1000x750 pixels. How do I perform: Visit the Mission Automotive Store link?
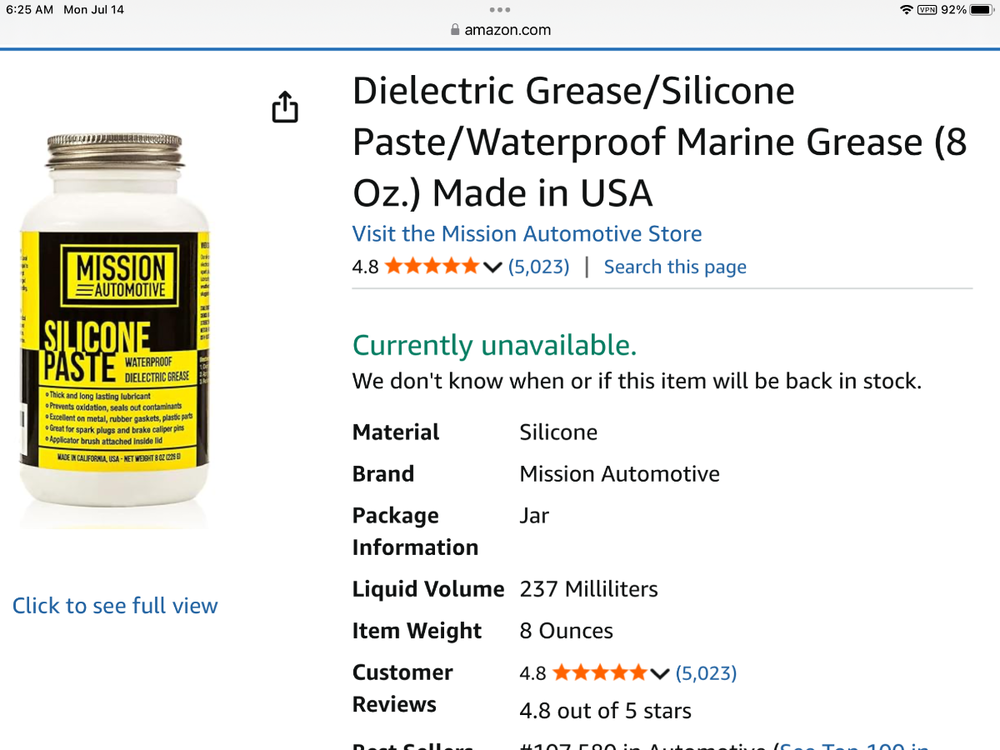point(527,233)
